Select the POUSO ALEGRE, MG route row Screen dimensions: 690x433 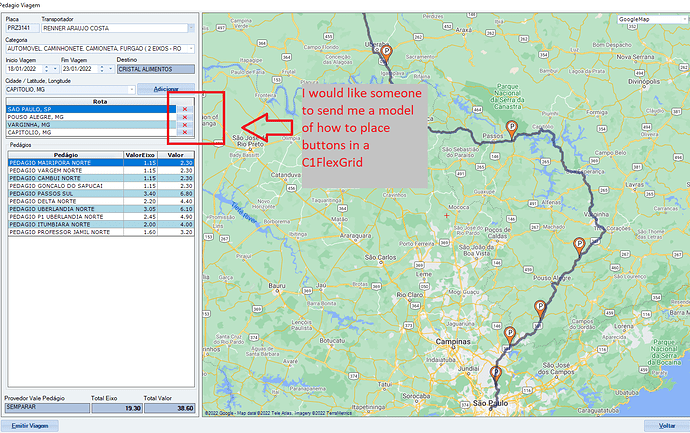(x=92, y=117)
